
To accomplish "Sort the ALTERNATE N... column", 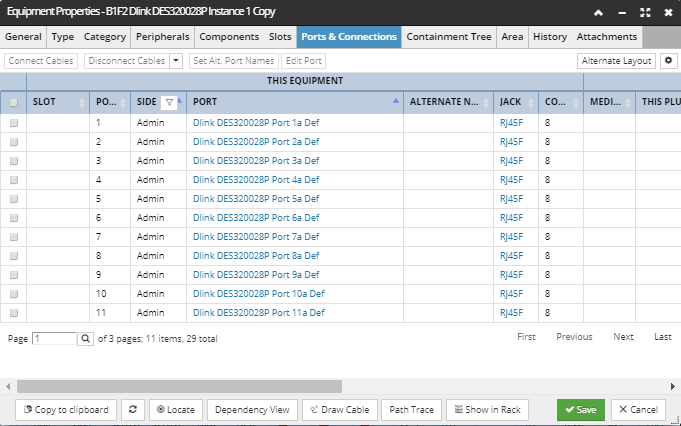I will click(486, 102).
